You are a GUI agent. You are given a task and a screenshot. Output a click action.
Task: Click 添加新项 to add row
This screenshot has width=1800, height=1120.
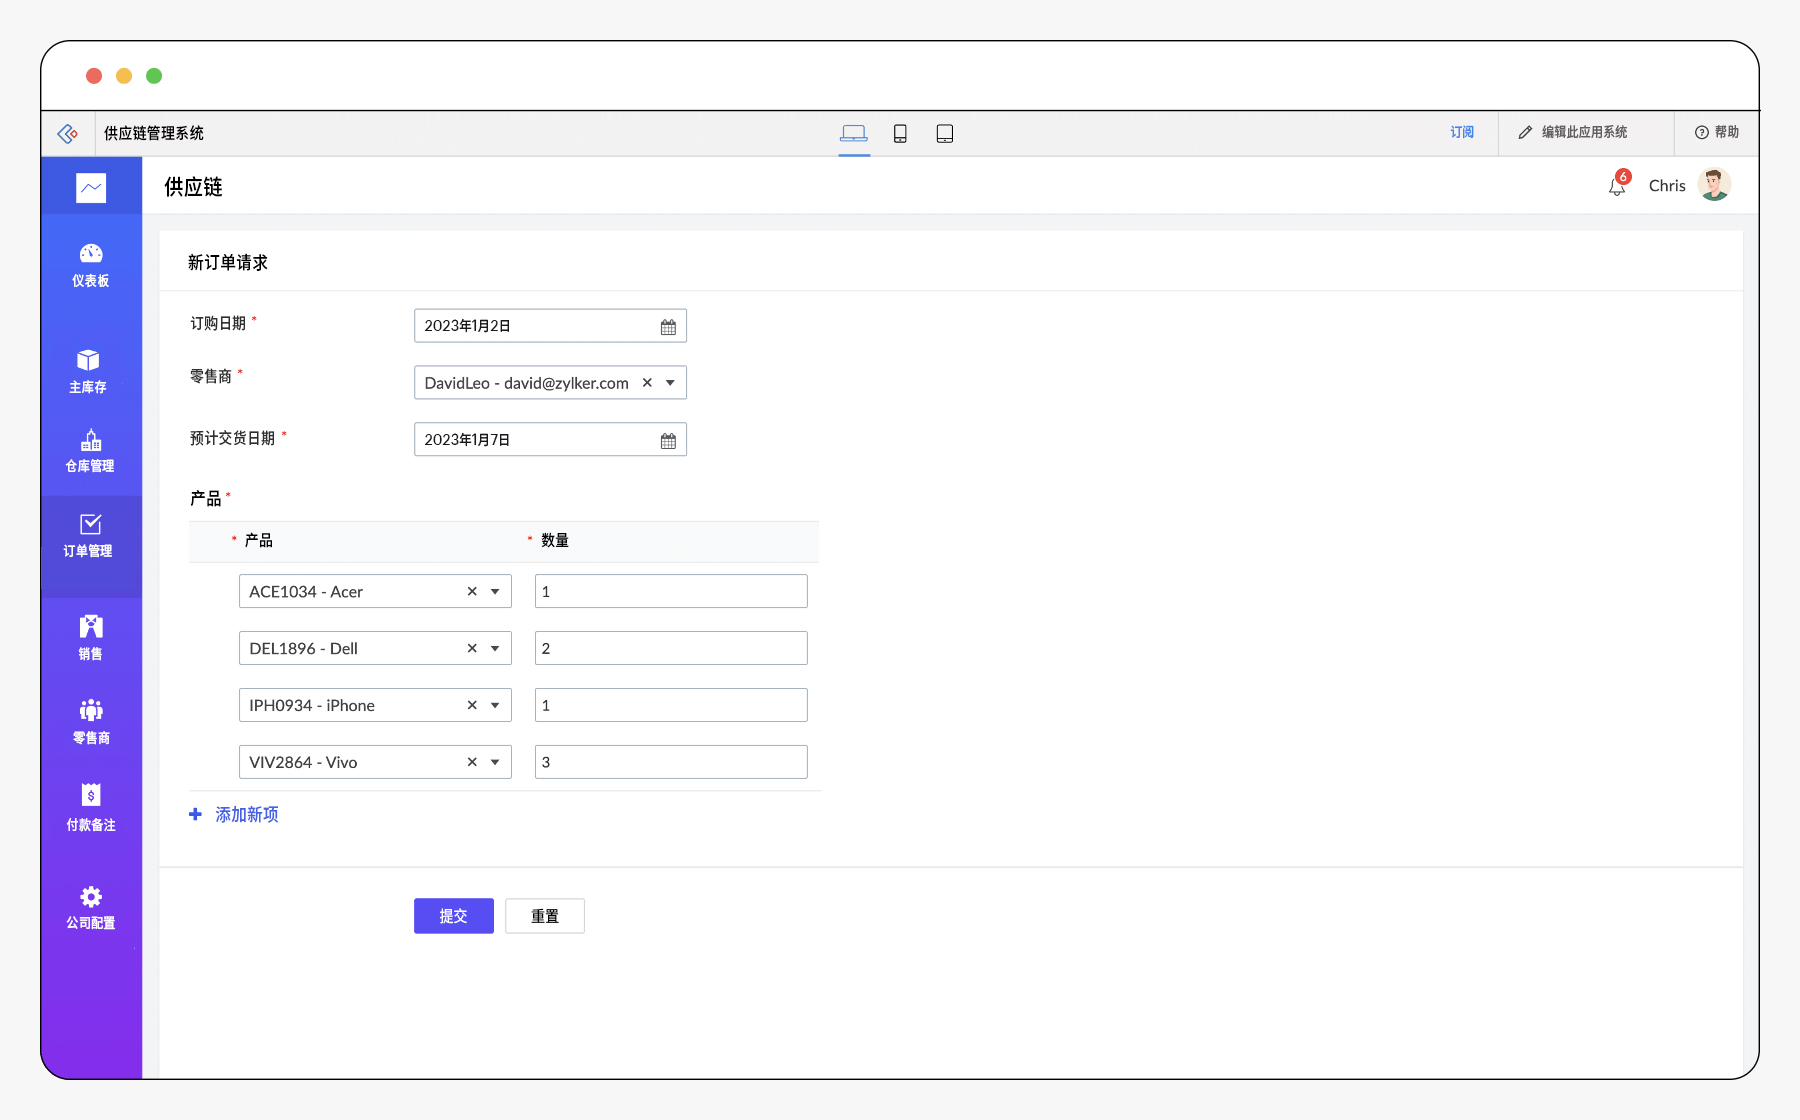(234, 815)
